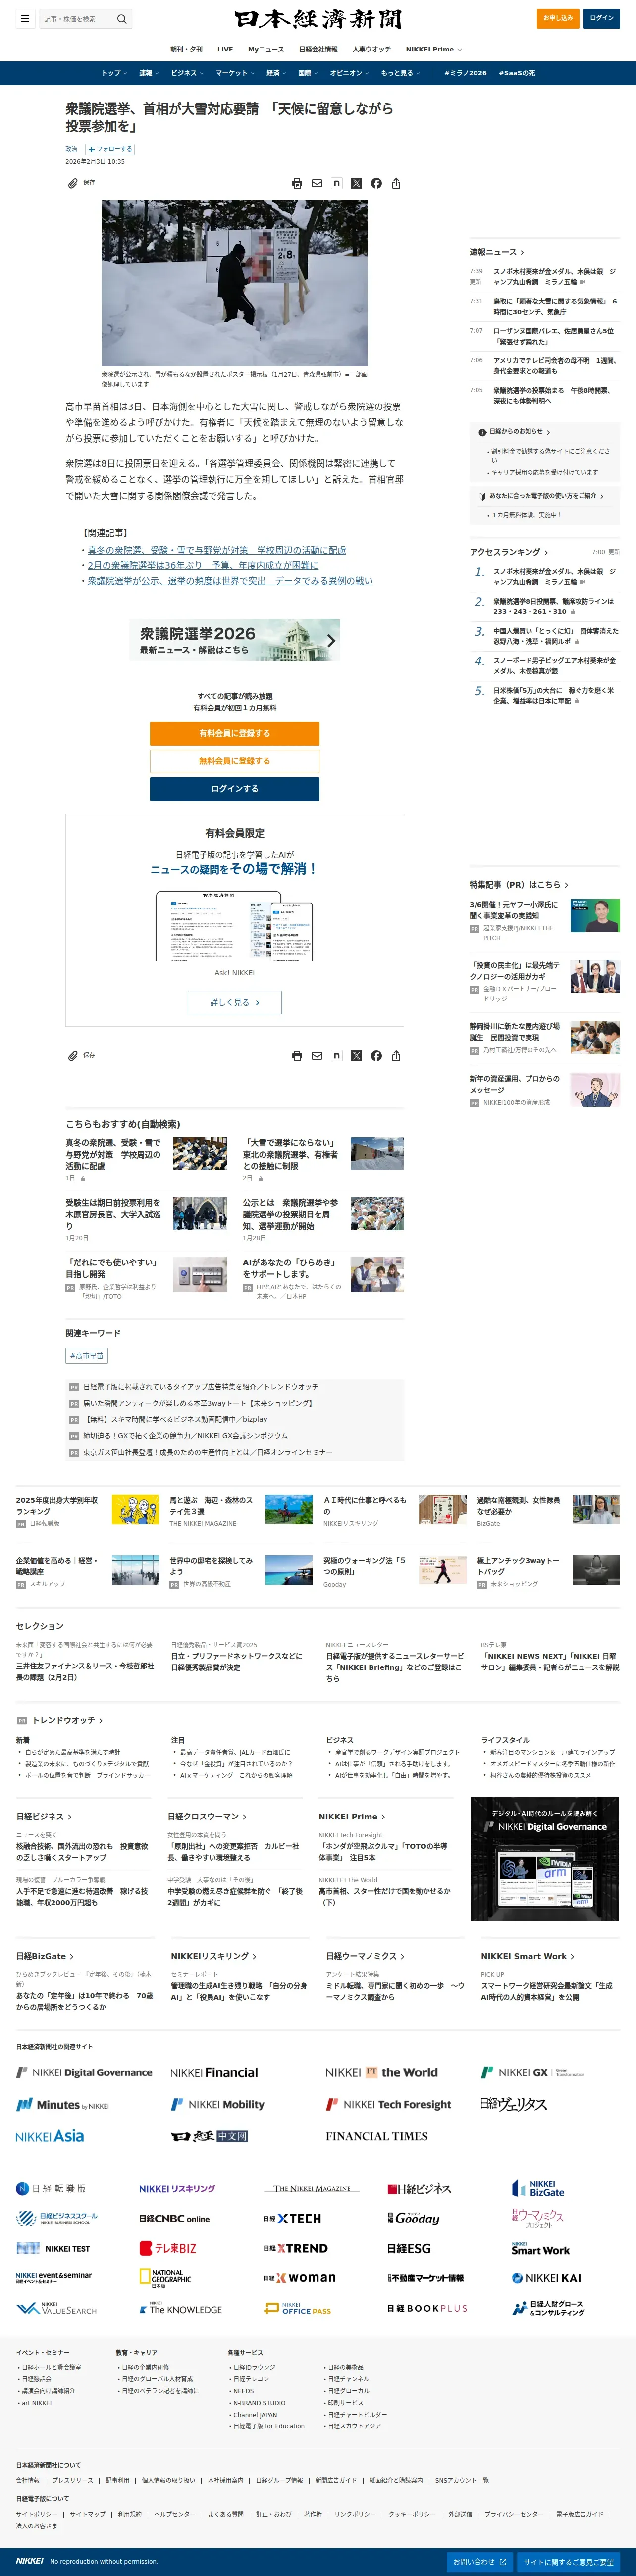Share on X using icon above article photo

[356, 183]
